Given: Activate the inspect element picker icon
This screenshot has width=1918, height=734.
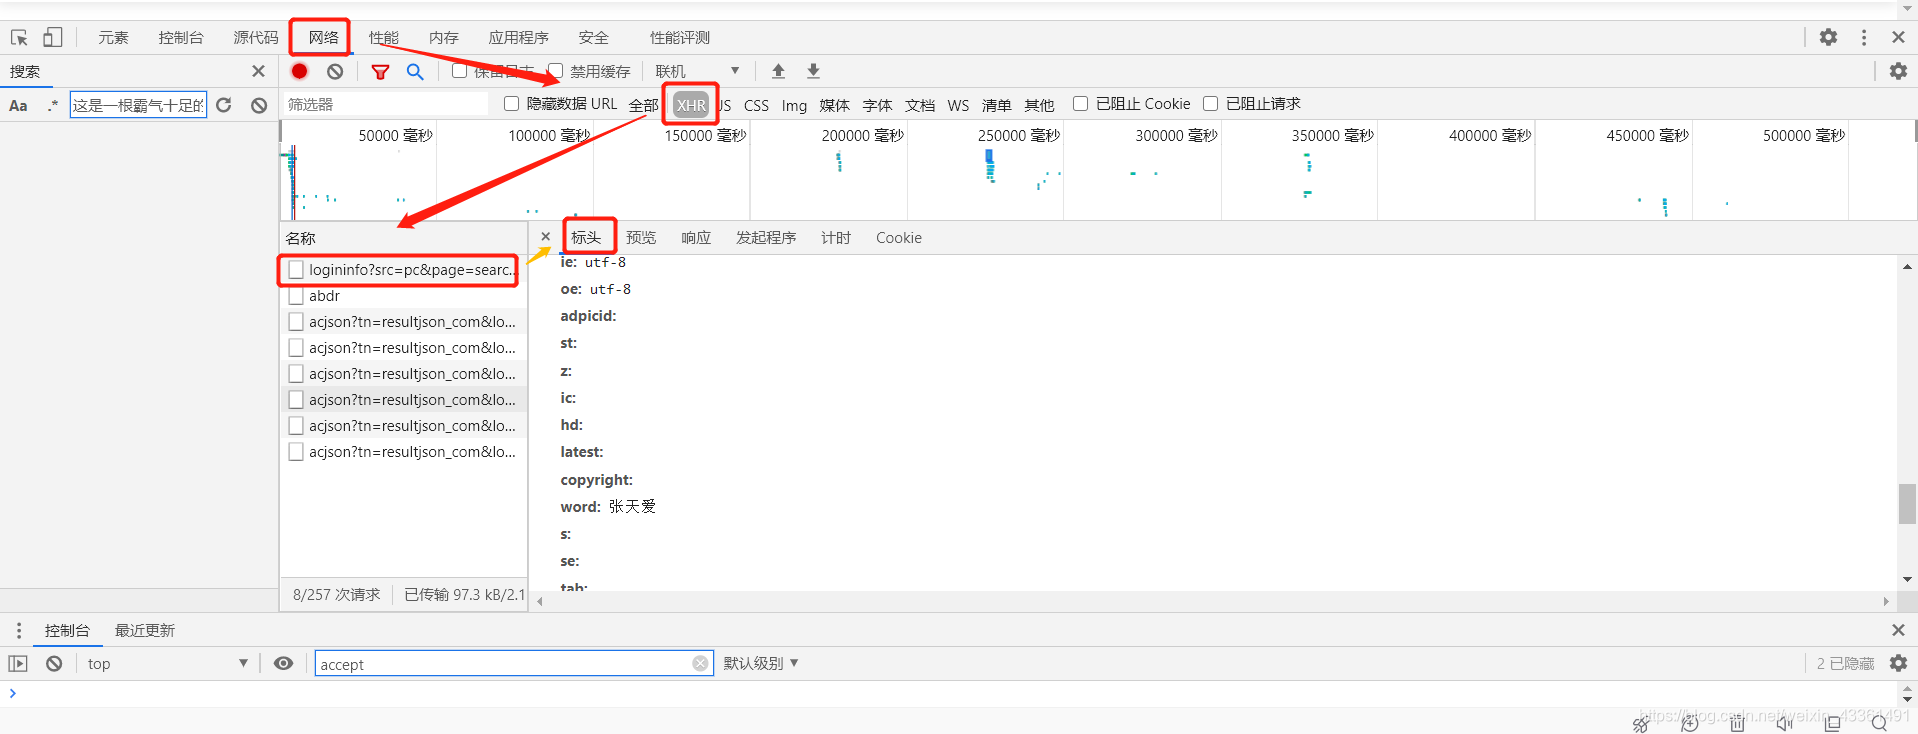Looking at the screenshot, I should tap(19, 37).
